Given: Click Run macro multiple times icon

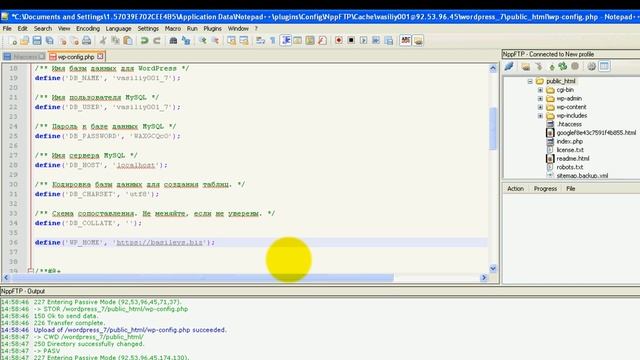Looking at the screenshot, I should tap(376, 40).
